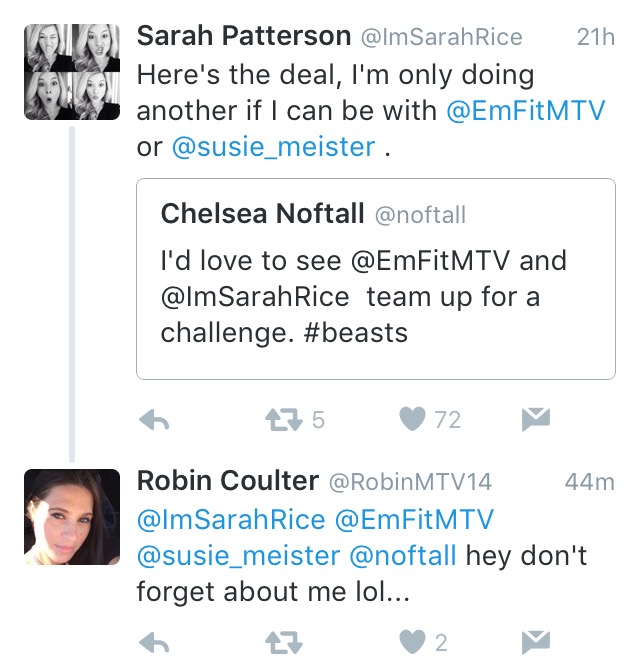Open Robin Coulter's display name
The height and width of the screenshot is (665, 640).
(228, 481)
